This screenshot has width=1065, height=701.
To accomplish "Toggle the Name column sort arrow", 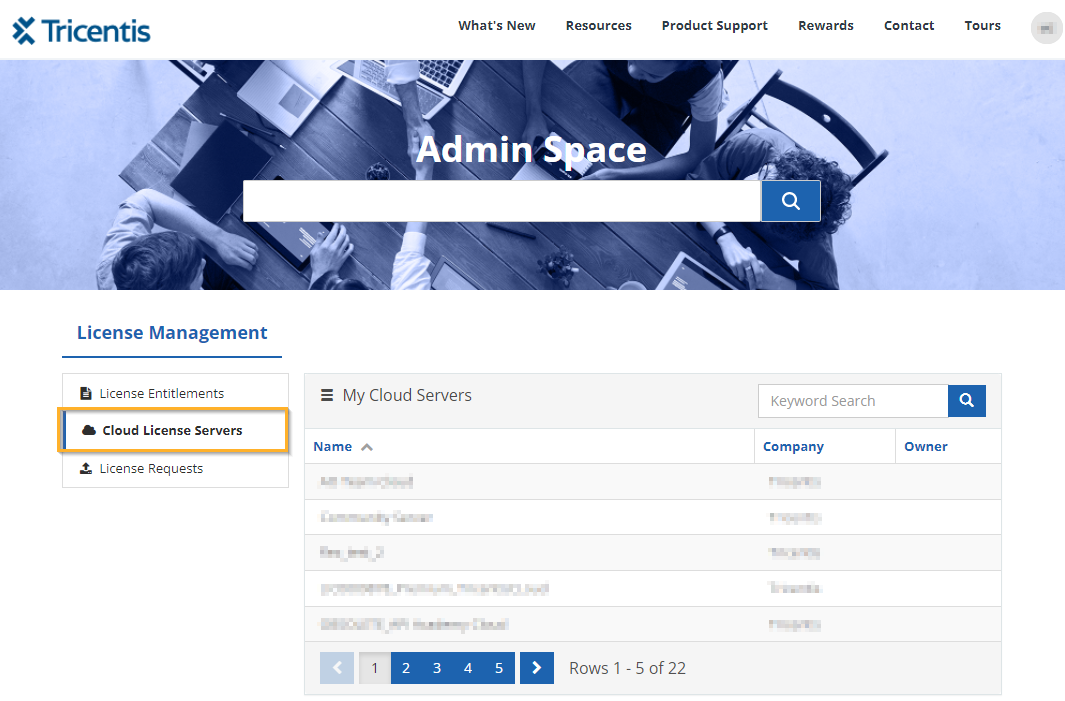I will pyautogui.click(x=367, y=447).
